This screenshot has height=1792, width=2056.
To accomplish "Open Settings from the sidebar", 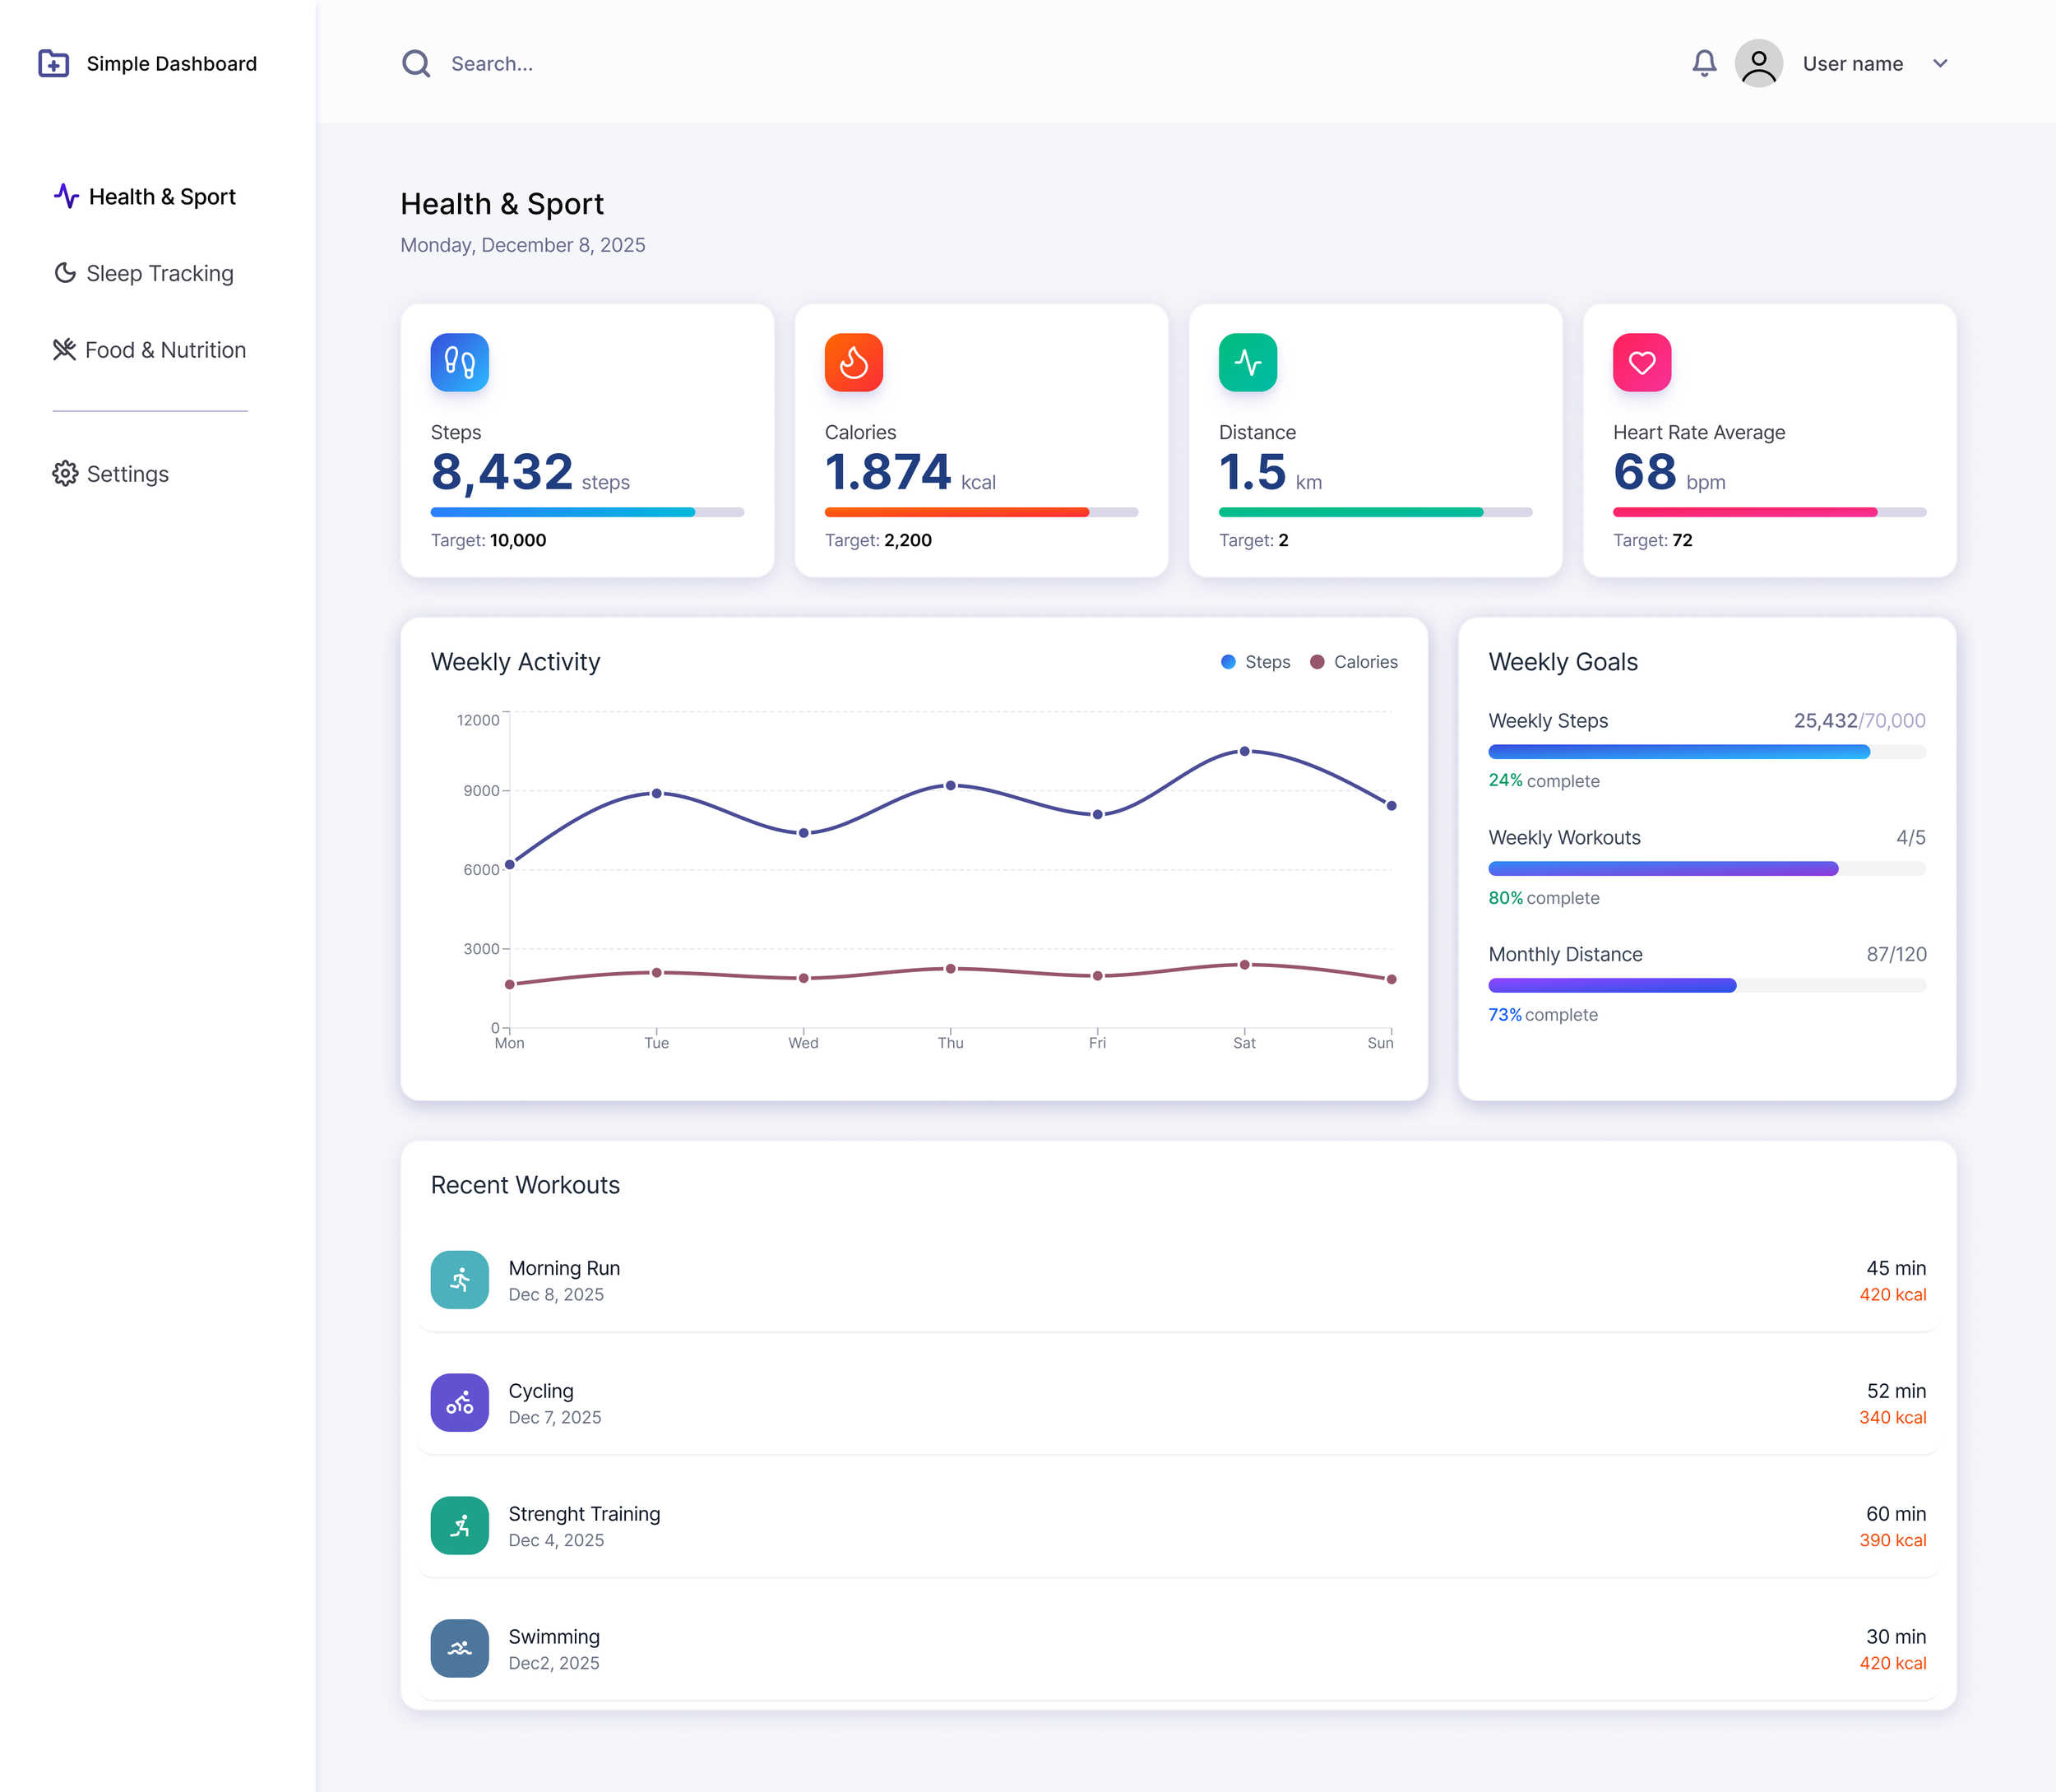I will coord(111,474).
